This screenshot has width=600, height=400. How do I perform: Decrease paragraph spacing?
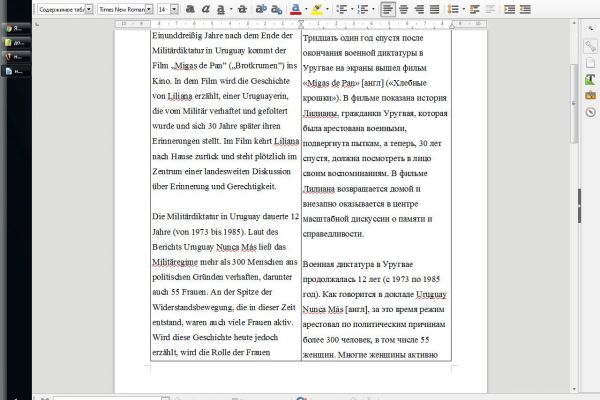[490, 9]
